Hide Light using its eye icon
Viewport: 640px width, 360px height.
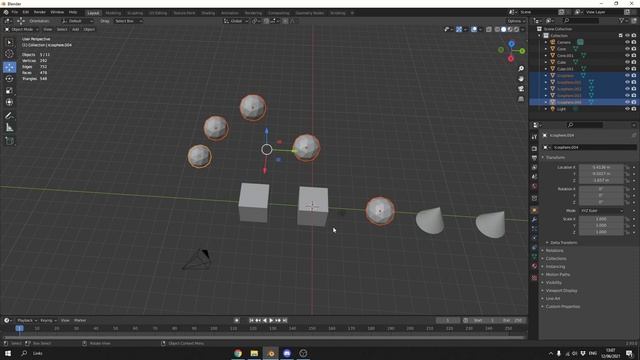(627, 109)
